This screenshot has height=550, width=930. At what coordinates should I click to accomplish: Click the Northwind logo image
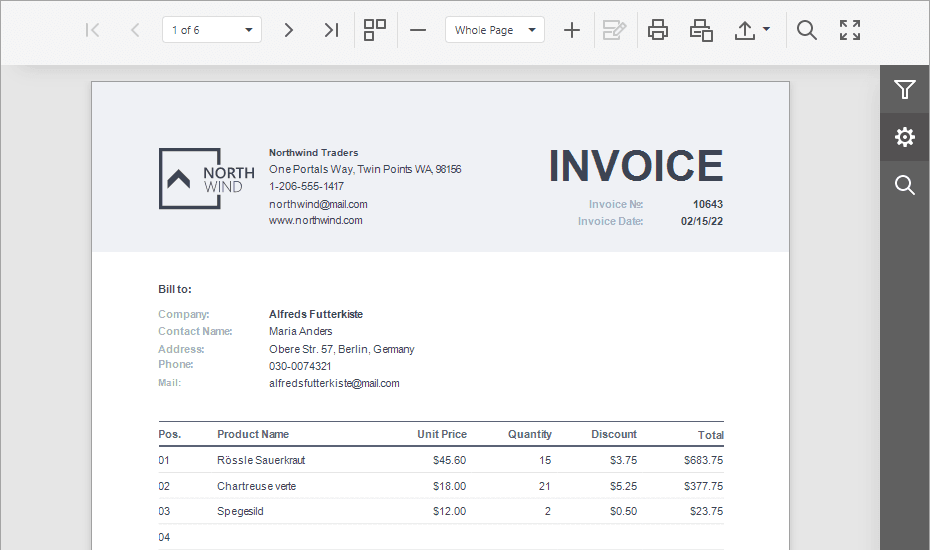[x=207, y=179]
